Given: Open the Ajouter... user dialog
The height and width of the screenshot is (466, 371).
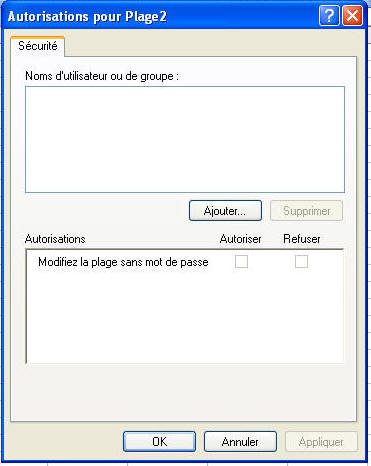Looking at the screenshot, I should (x=225, y=211).
